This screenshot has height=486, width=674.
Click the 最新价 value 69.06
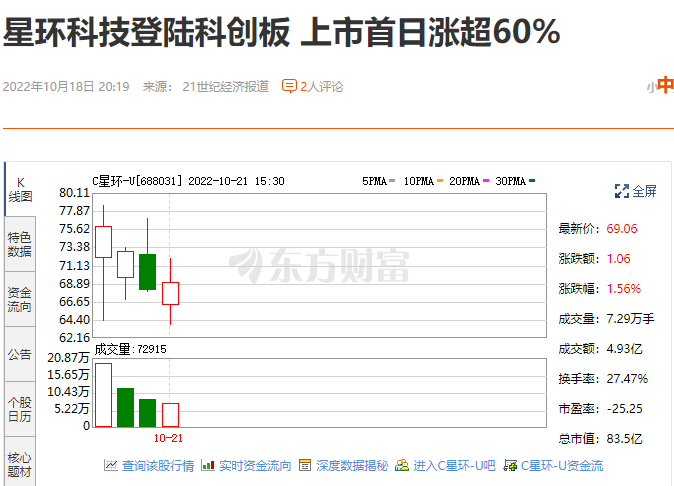[622, 229]
